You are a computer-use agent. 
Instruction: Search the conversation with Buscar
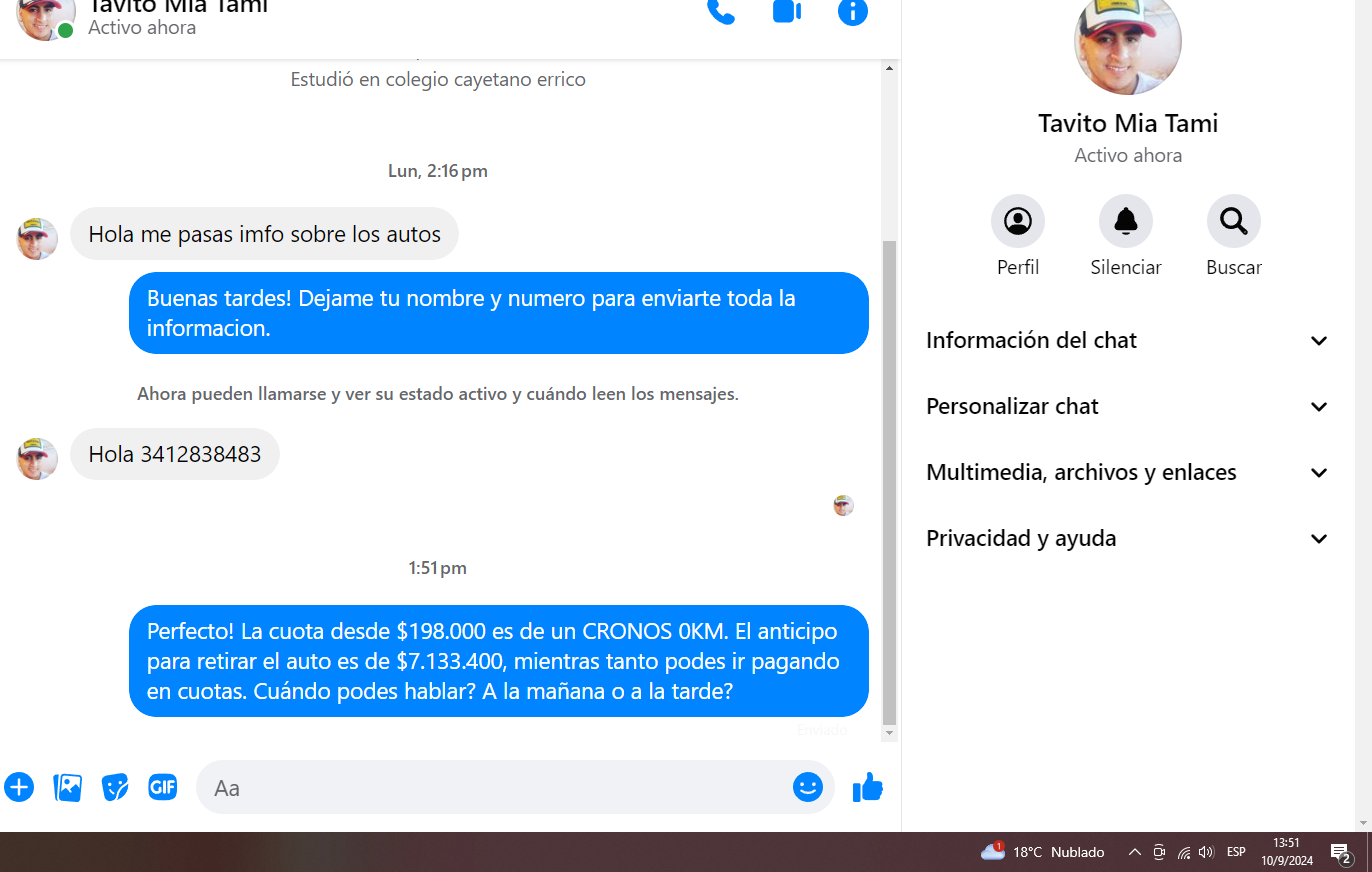click(1233, 221)
